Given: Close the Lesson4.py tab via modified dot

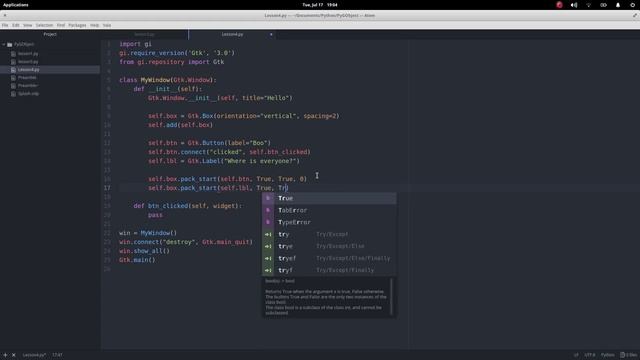Looking at the screenshot, I should [x=271, y=35].
